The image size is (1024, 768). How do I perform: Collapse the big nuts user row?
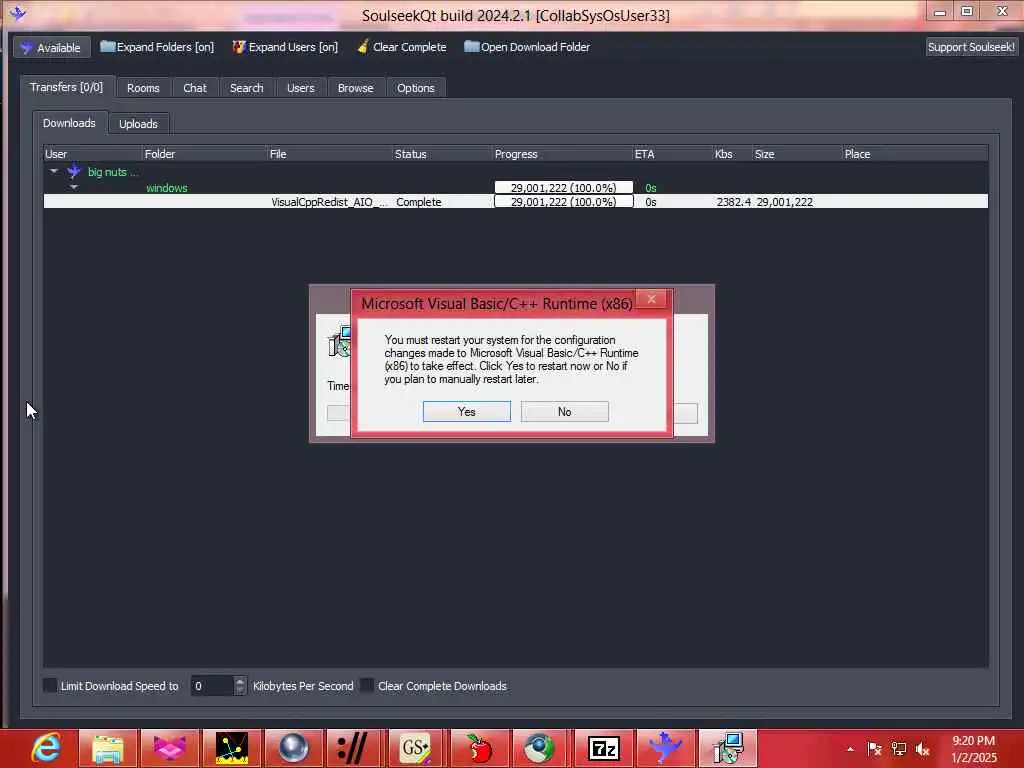point(54,171)
